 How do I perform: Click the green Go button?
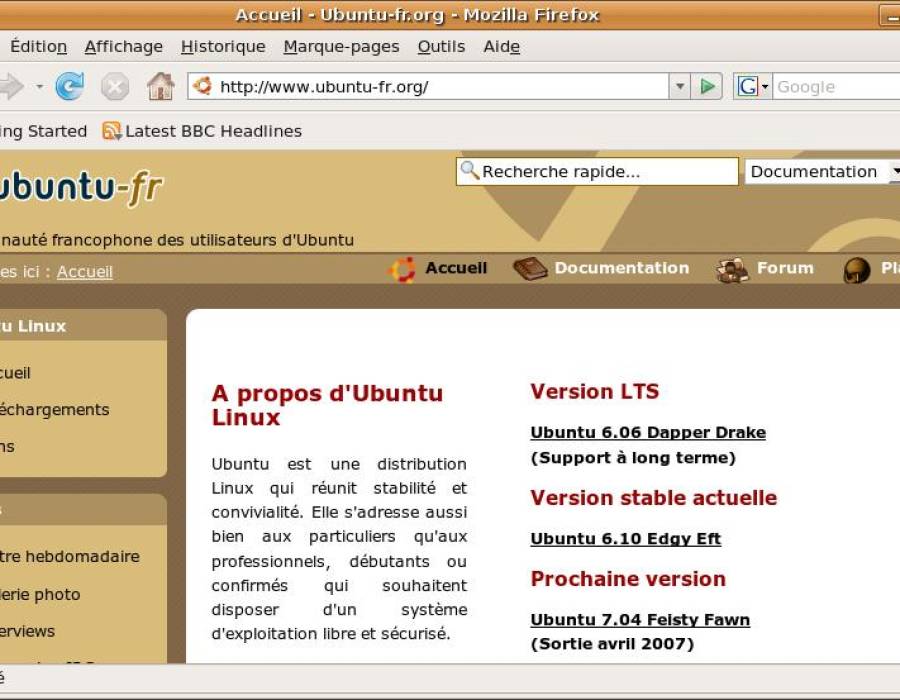point(707,87)
